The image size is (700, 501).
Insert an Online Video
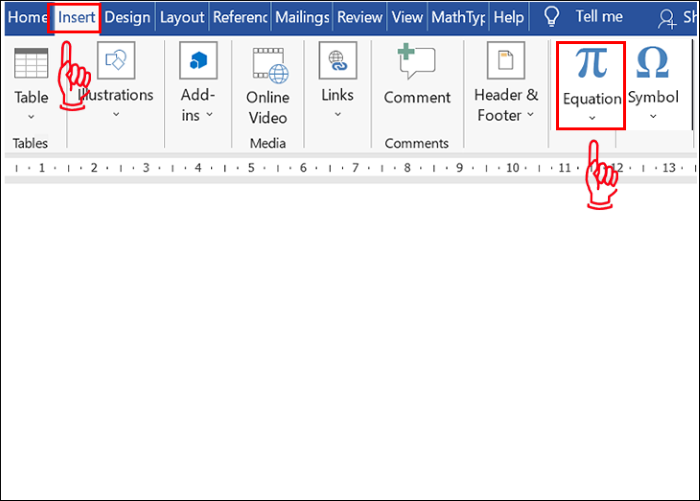pos(267,67)
